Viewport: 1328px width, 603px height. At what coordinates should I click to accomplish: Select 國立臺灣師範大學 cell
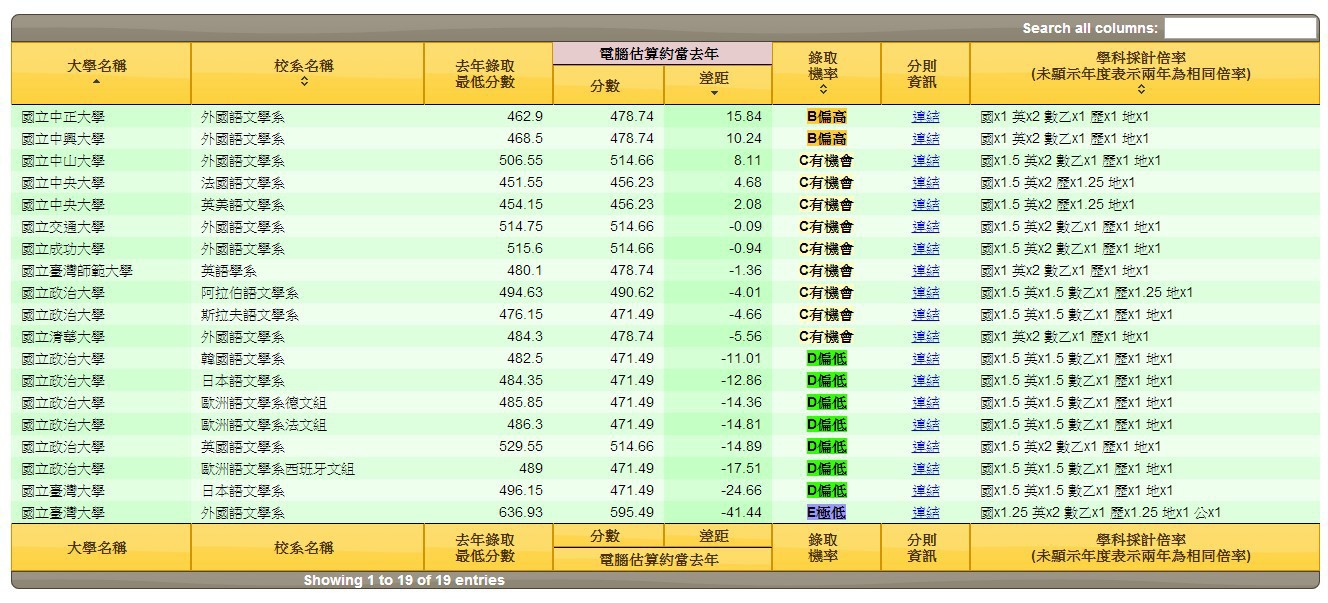pyautogui.click(x=101, y=270)
